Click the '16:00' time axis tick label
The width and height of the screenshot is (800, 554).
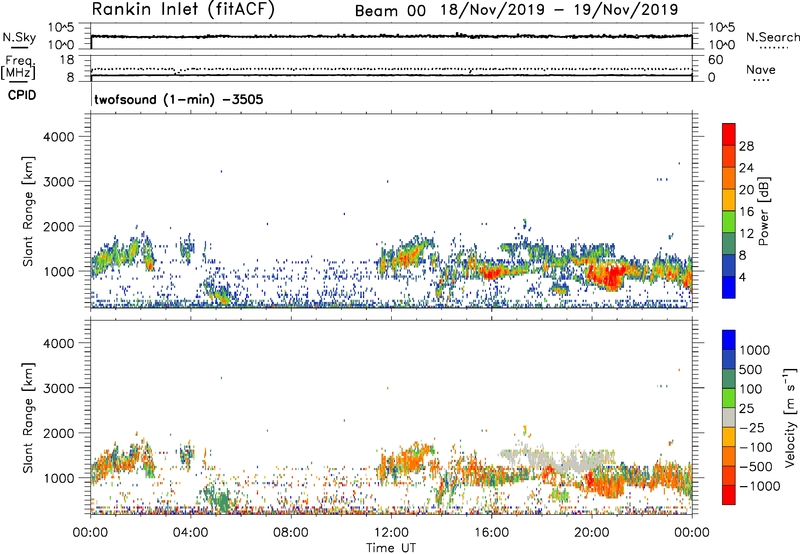[x=491, y=533]
